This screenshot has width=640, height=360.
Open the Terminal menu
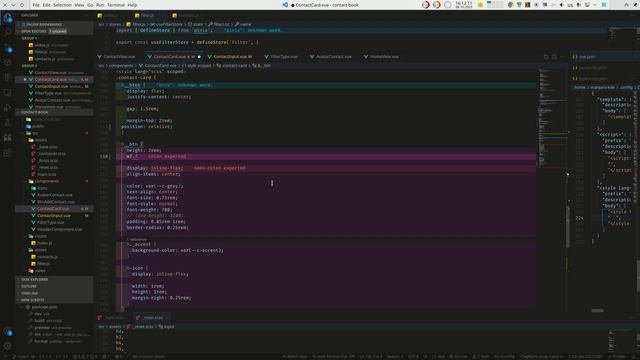click(x=116, y=5)
